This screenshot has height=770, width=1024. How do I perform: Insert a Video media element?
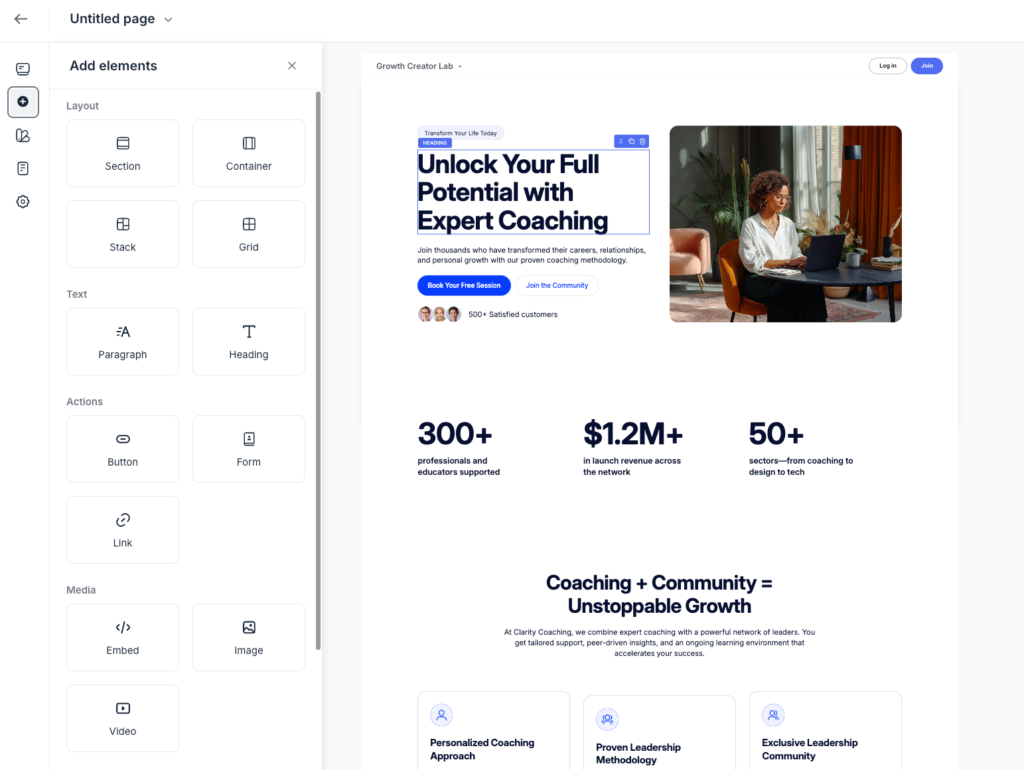[122, 718]
